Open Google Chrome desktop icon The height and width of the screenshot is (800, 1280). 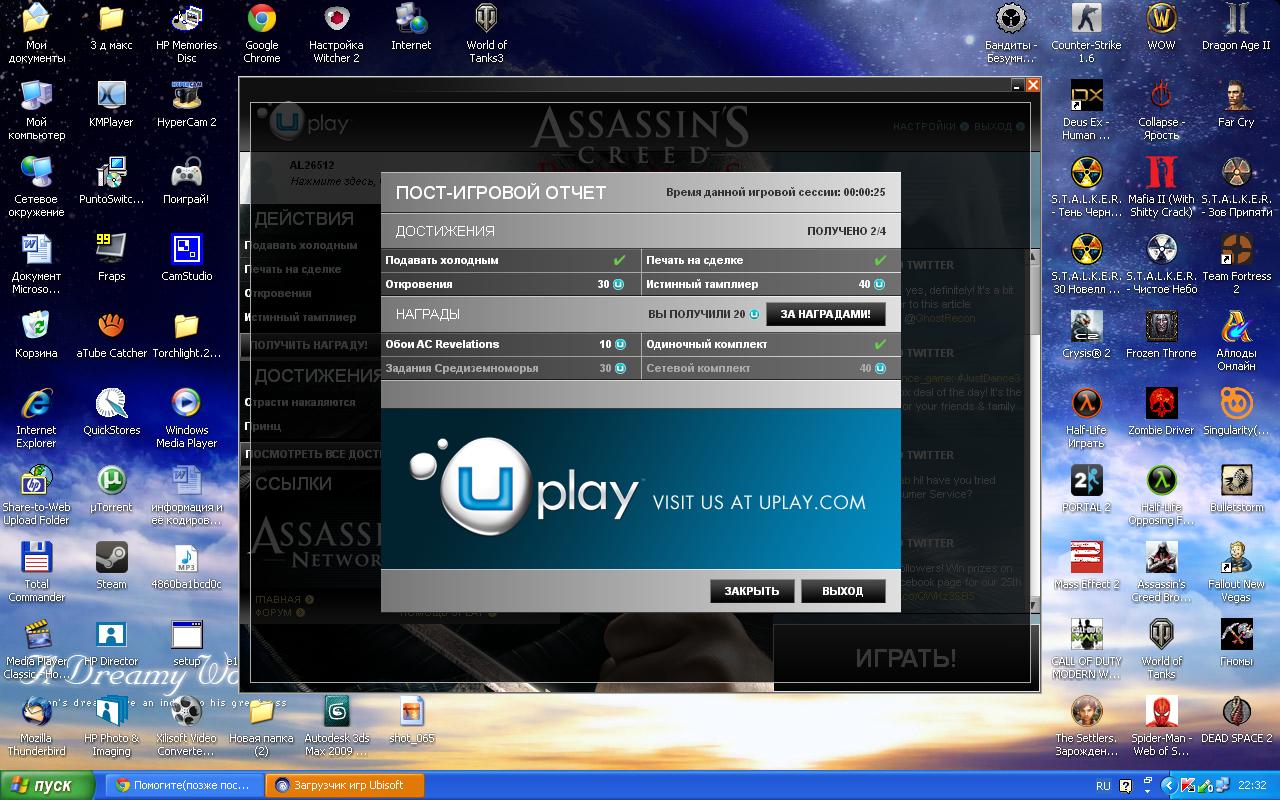(x=262, y=33)
